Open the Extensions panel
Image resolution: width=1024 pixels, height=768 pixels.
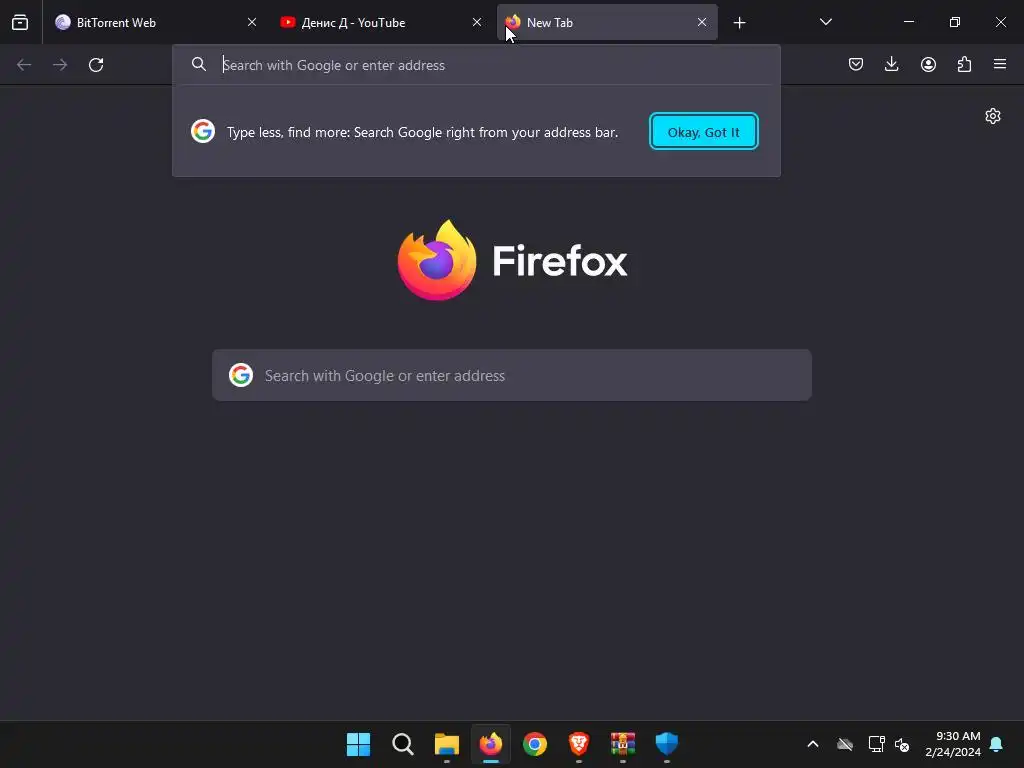pyautogui.click(x=964, y=64)
